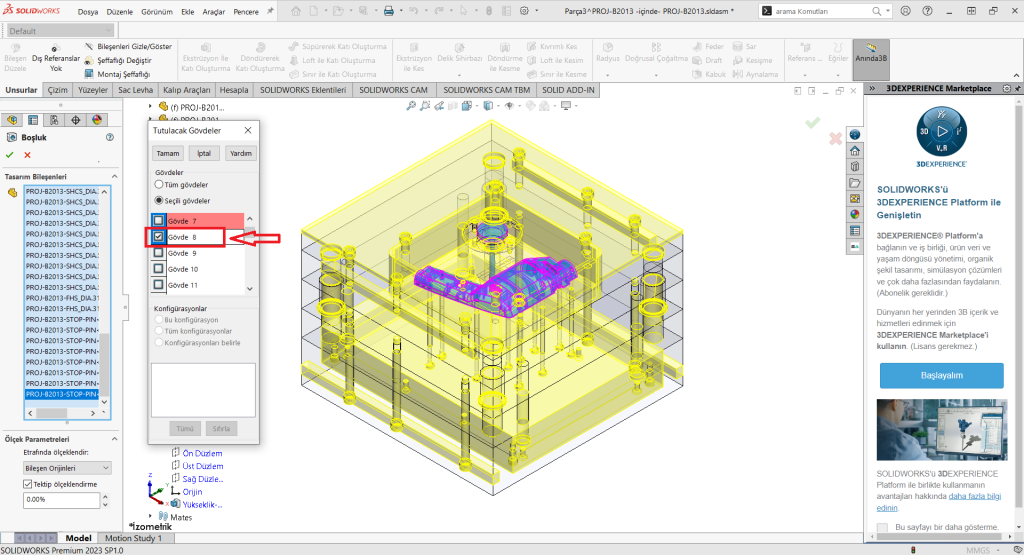
Task: Select the Tüm gövdeler radio button
Action: pos(158,185)
